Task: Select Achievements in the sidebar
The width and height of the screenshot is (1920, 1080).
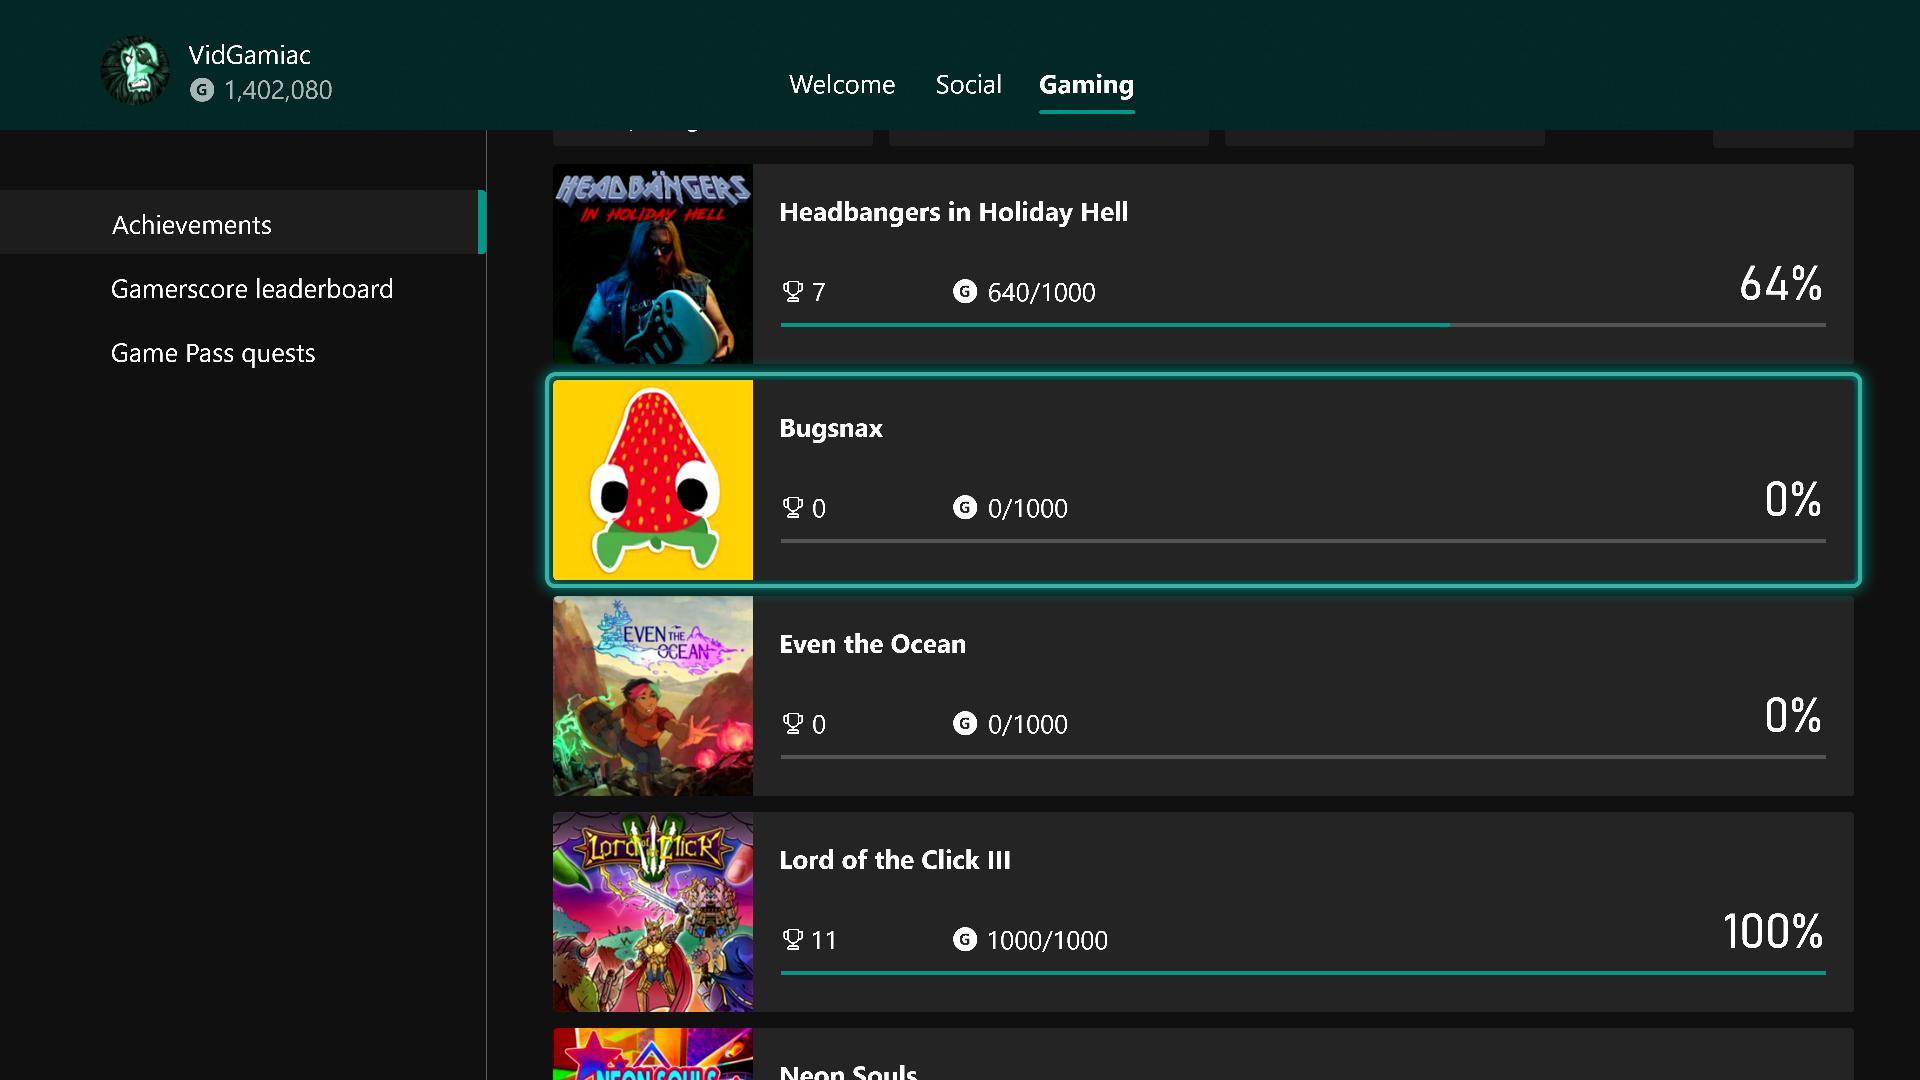Action: pos(192,225)
